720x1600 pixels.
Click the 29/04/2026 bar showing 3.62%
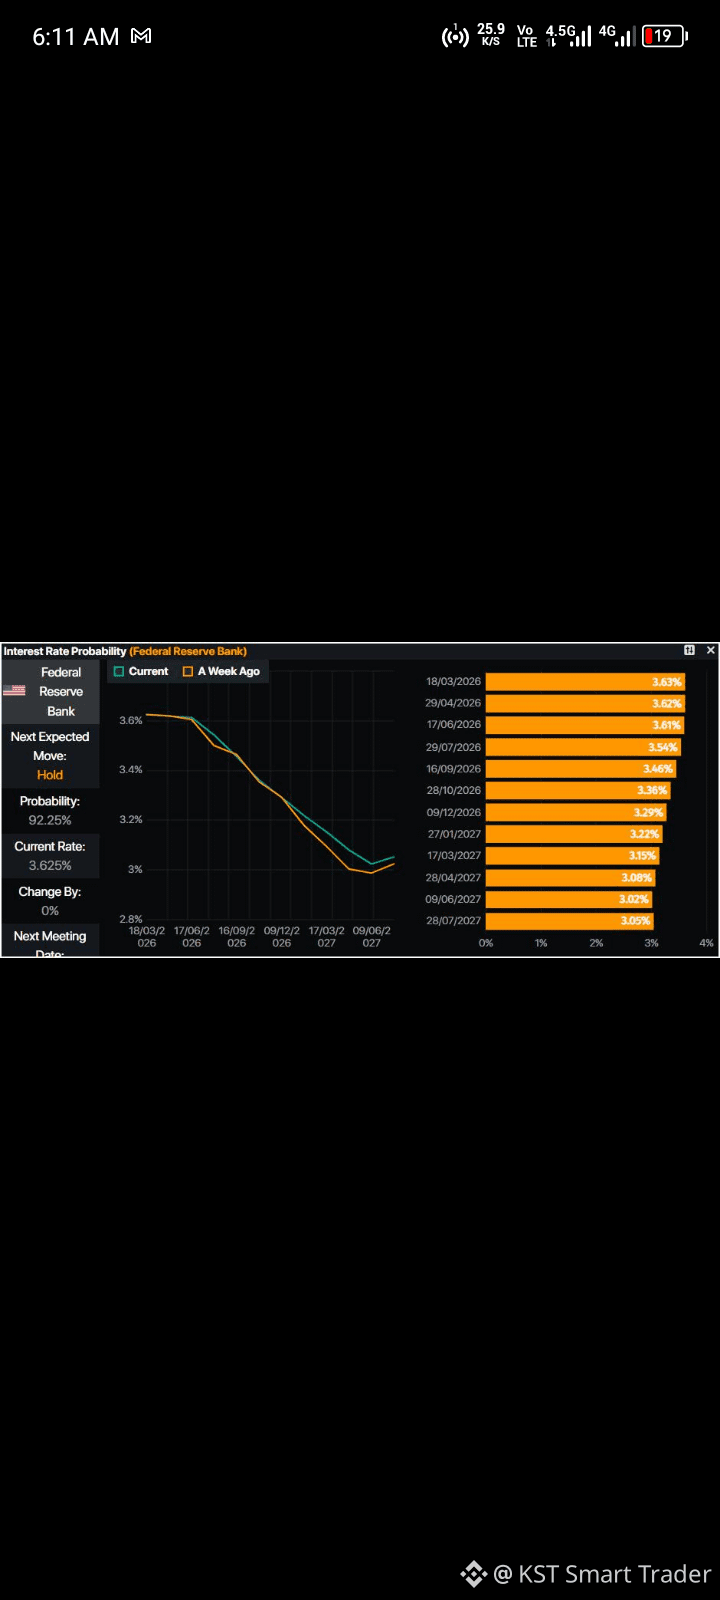[x=585, y=704]
